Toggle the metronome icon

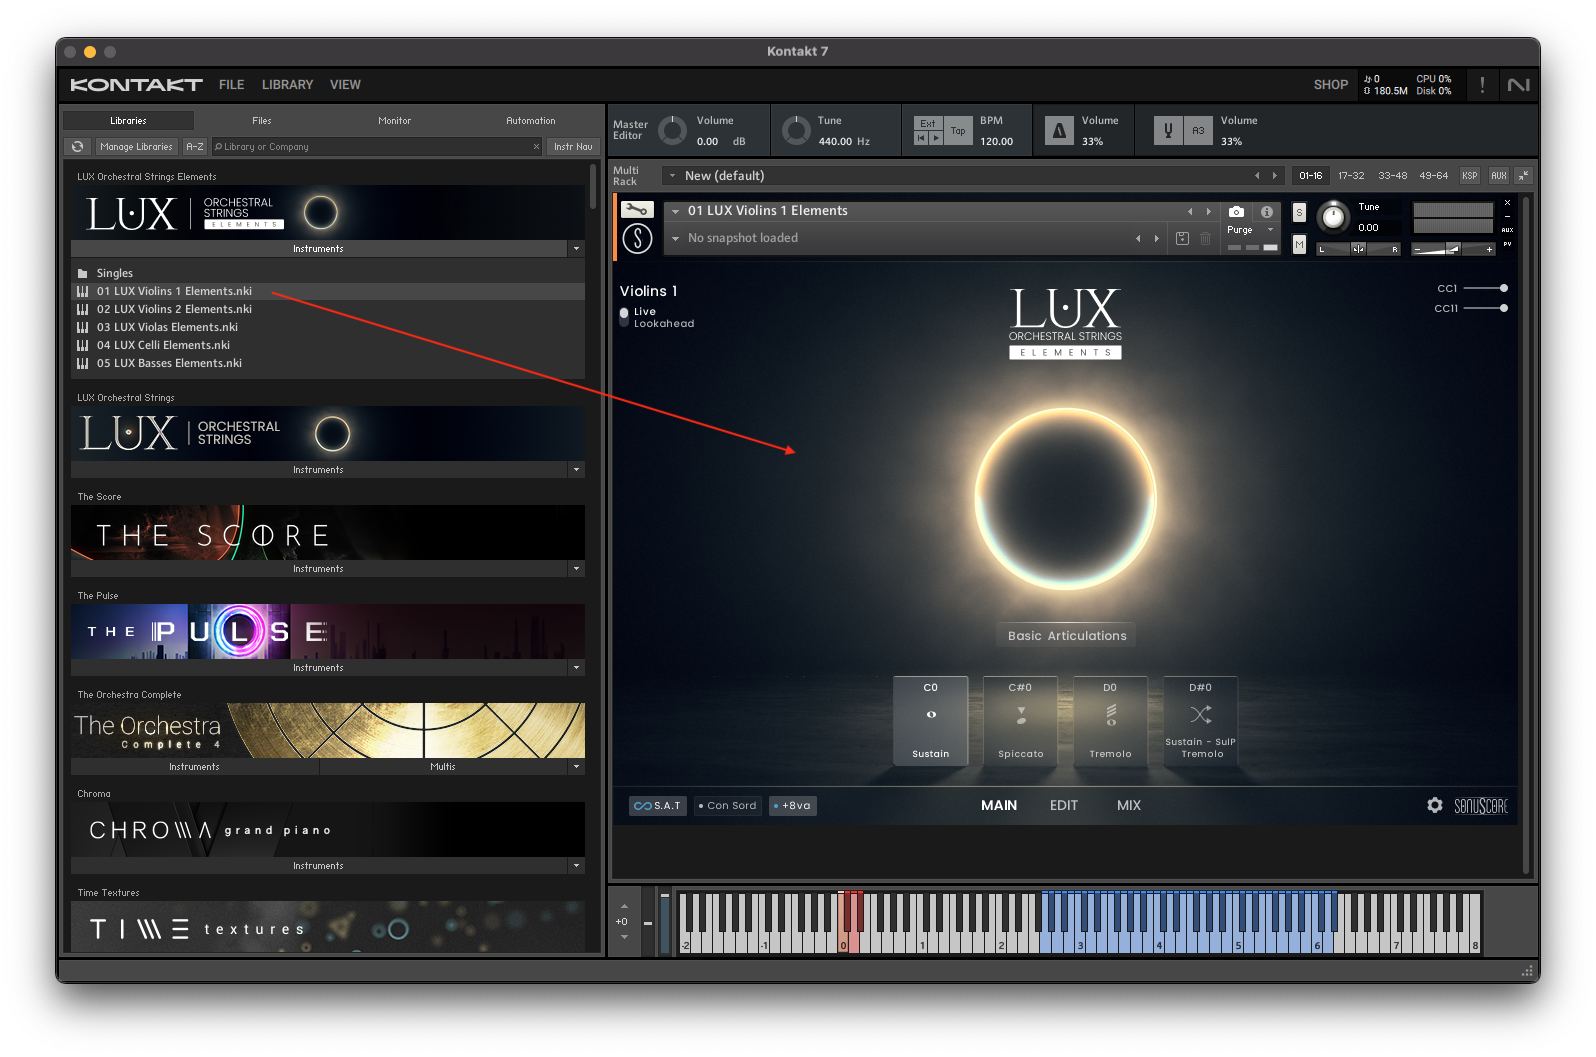1059,131
